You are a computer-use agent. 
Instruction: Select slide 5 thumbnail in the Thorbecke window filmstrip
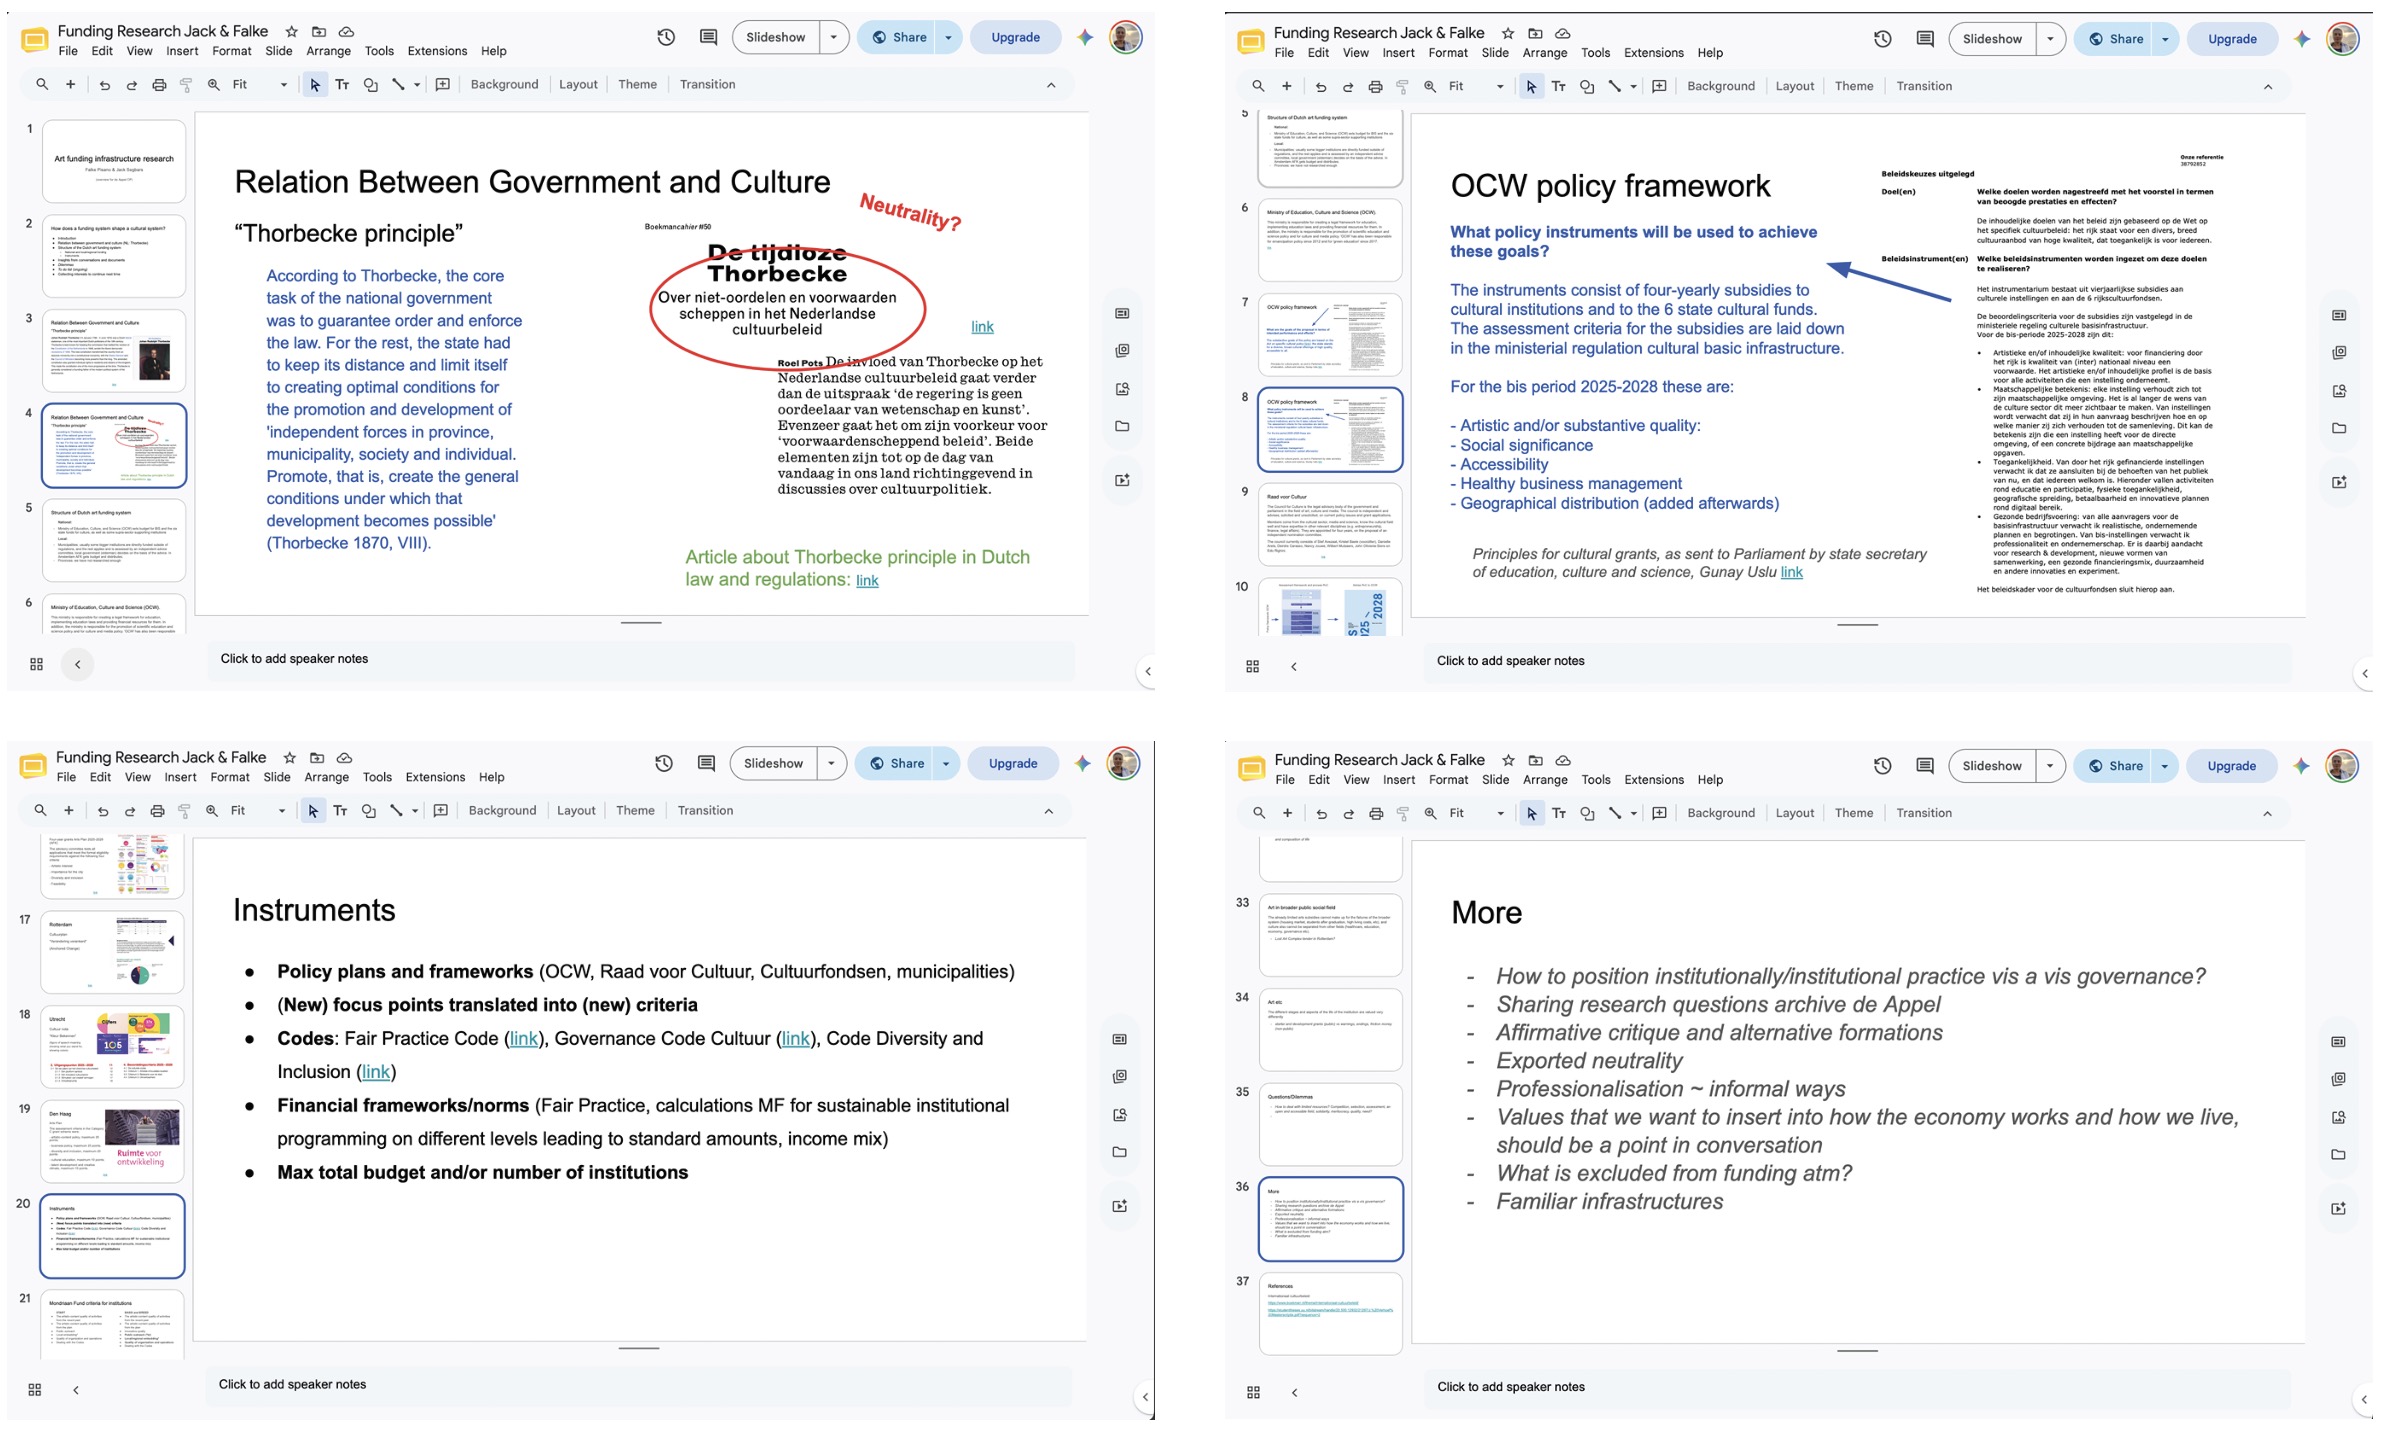(114, 540)
